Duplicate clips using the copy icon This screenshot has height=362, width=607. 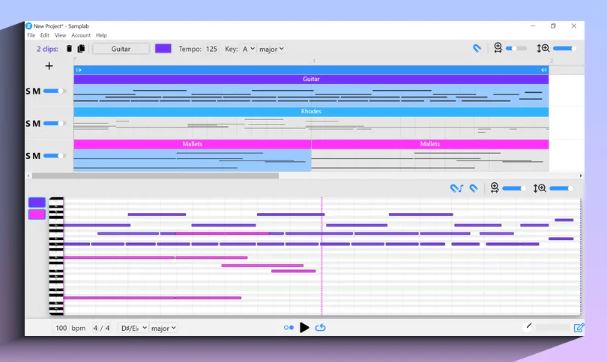81,48
